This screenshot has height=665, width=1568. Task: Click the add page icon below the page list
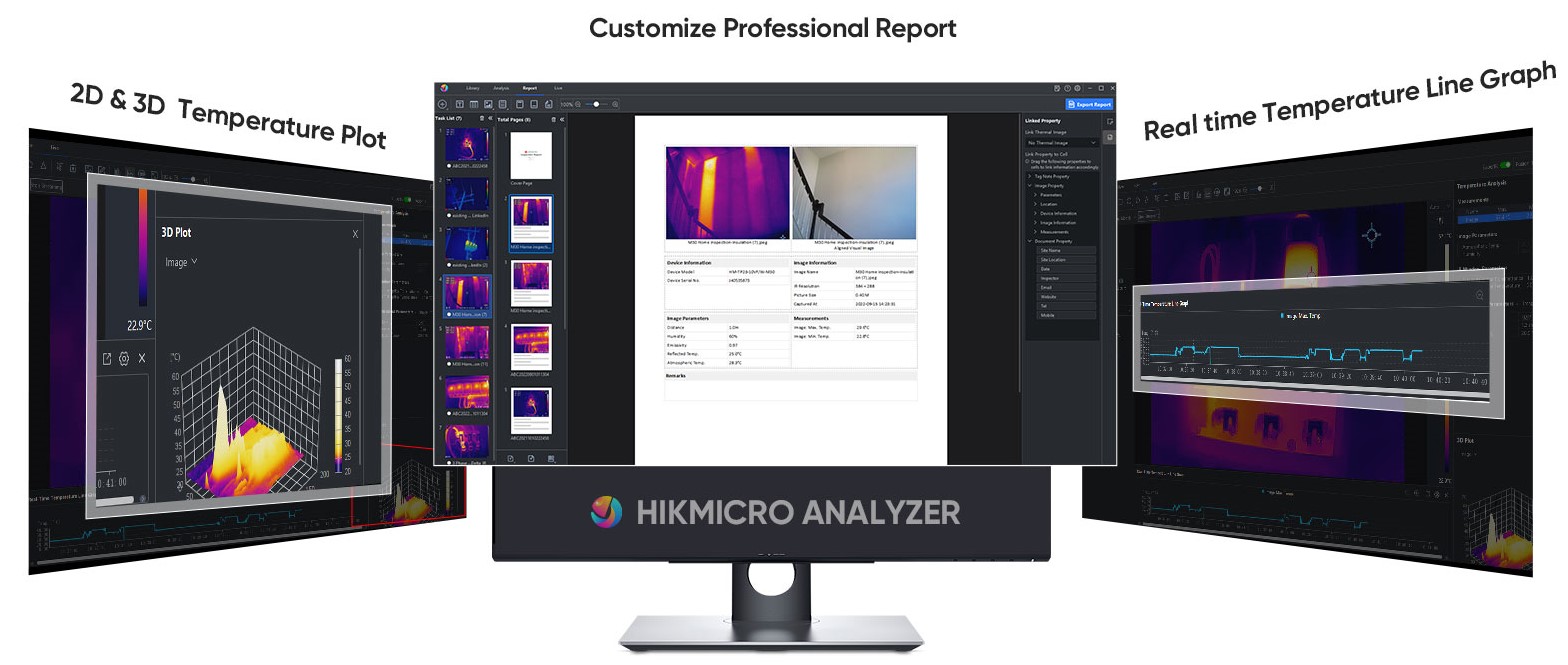510,458
